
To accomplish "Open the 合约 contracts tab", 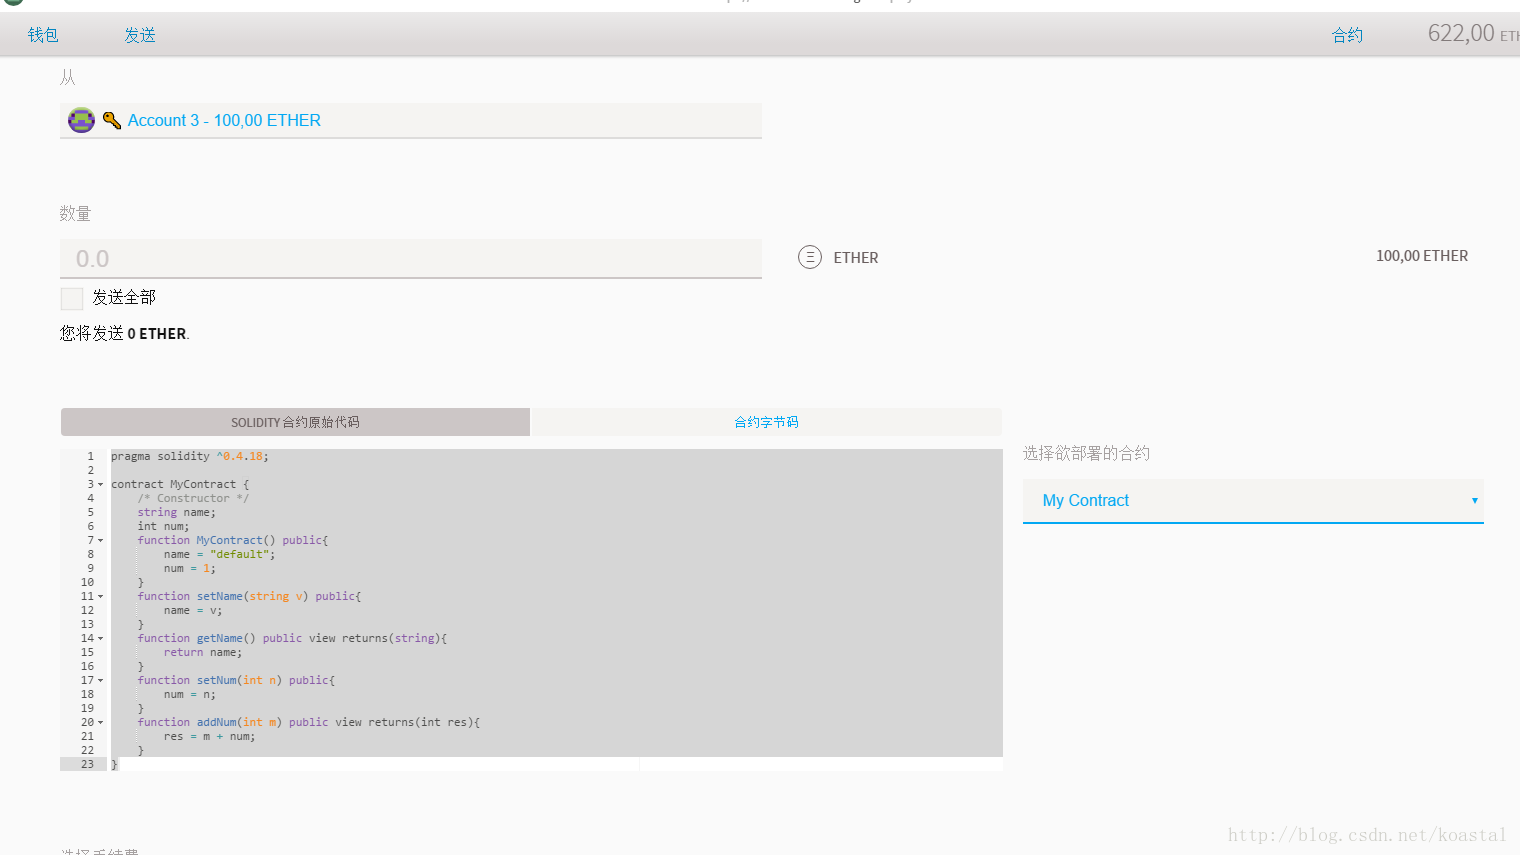I will point(1347,35).
